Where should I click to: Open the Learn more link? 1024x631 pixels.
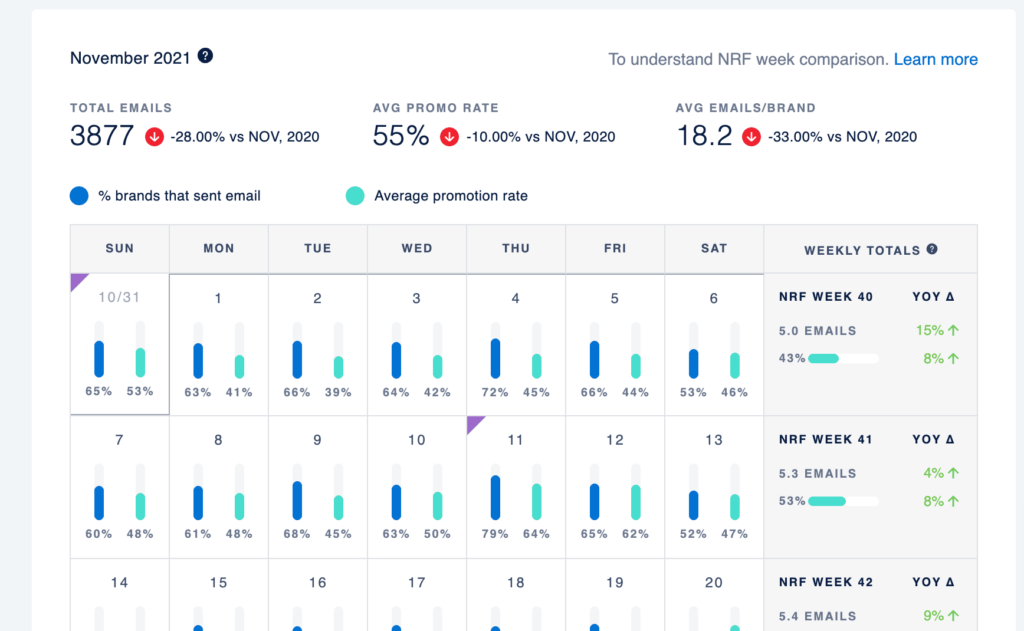(935, 59)
